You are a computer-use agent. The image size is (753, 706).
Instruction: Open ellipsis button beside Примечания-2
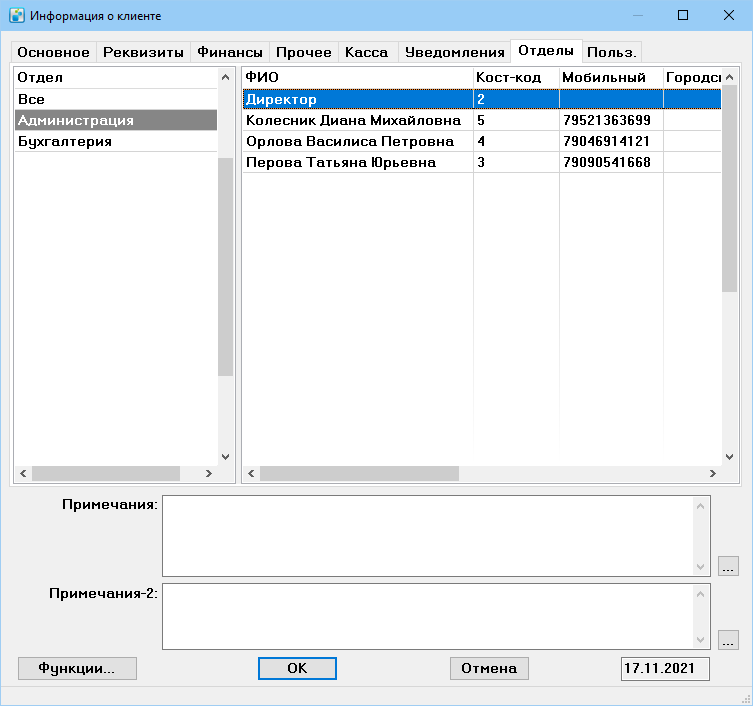pyautogui.click(x=728, y=640)
